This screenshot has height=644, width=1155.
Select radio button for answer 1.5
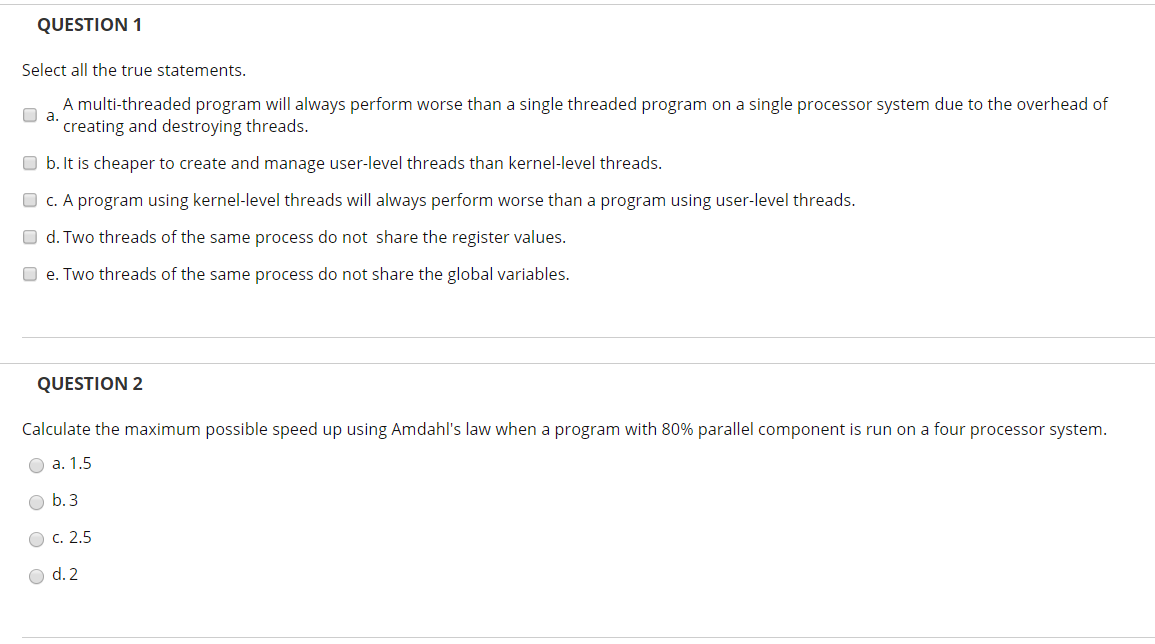coord(36,465)
